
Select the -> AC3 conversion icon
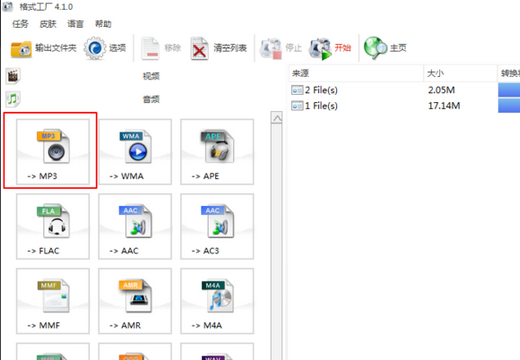pos(217,226)
